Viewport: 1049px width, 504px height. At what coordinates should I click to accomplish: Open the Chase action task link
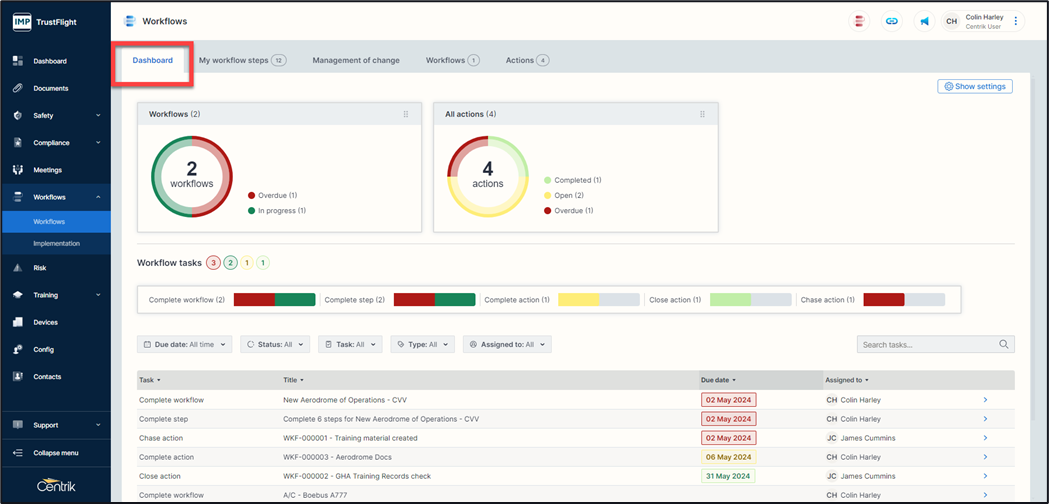(161, 438)
